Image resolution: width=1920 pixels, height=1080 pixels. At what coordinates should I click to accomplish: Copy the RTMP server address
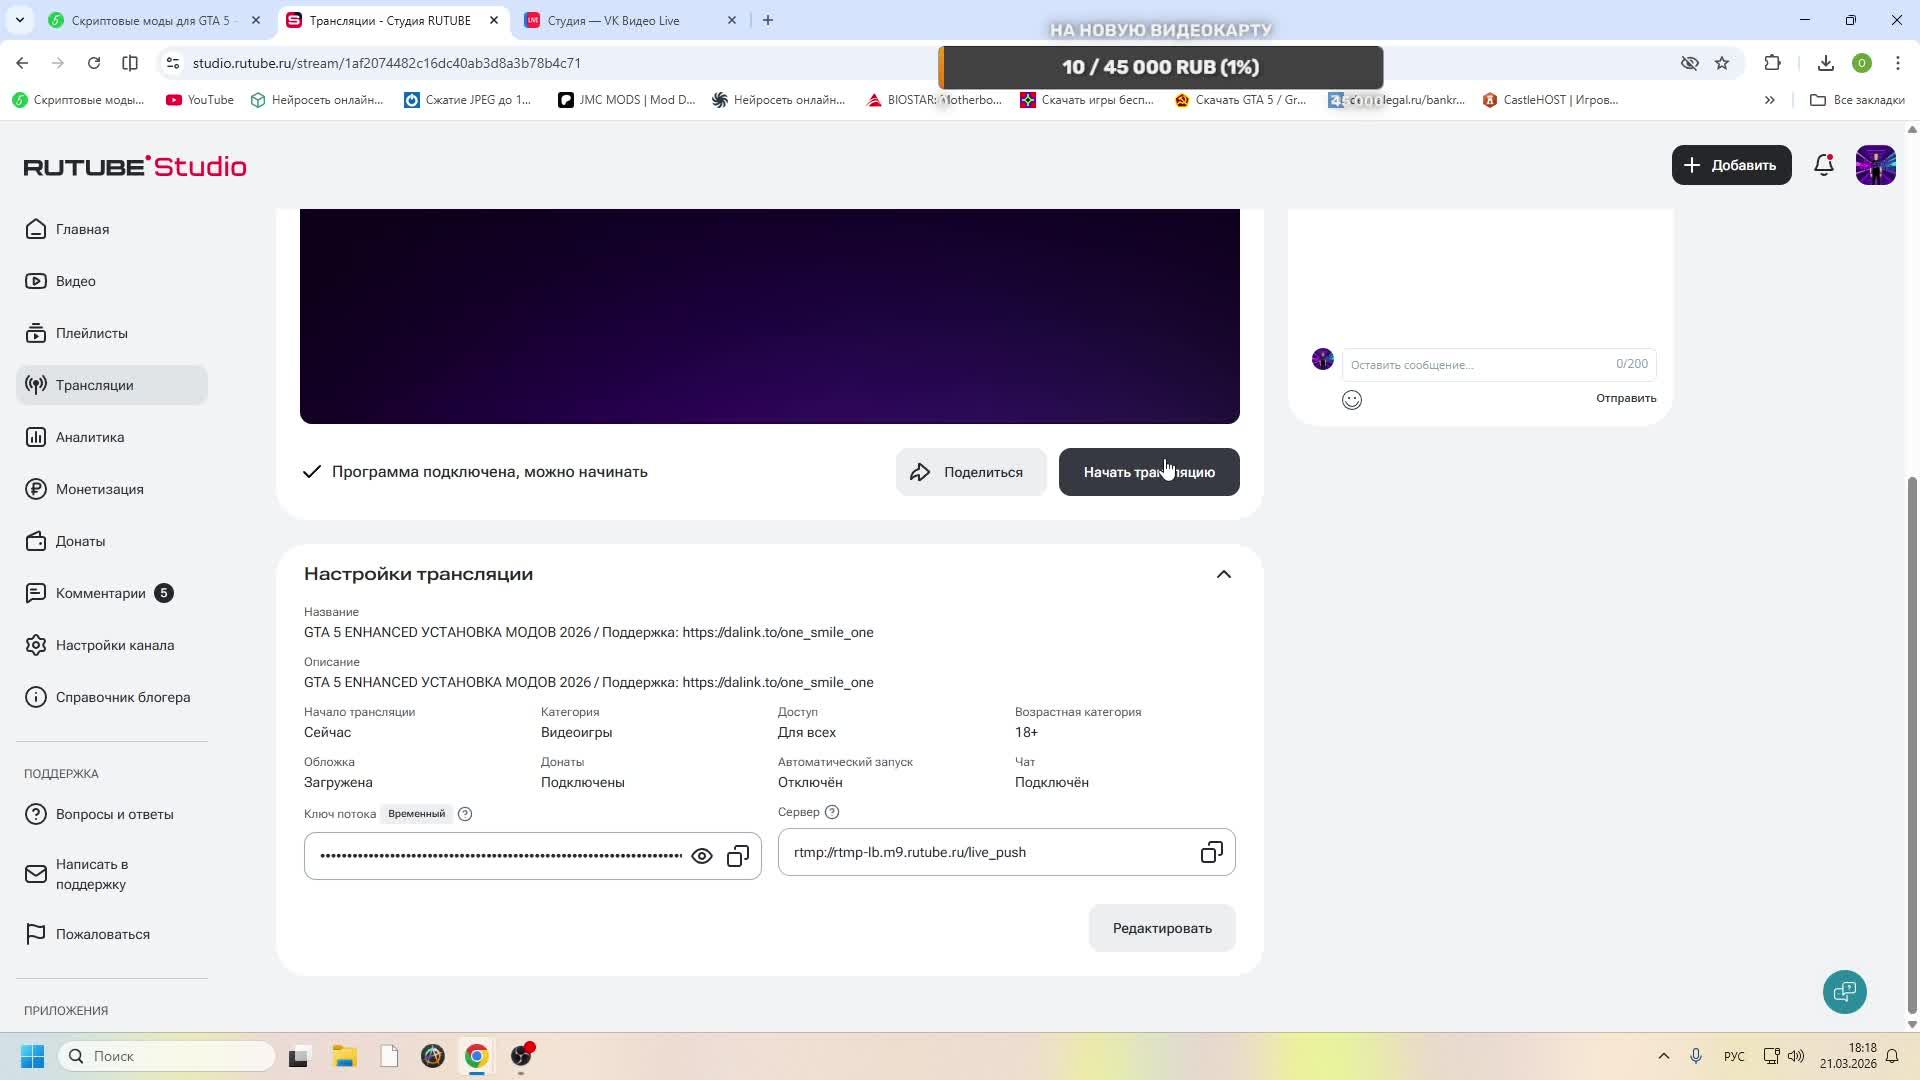click(x=1211, y=852)
